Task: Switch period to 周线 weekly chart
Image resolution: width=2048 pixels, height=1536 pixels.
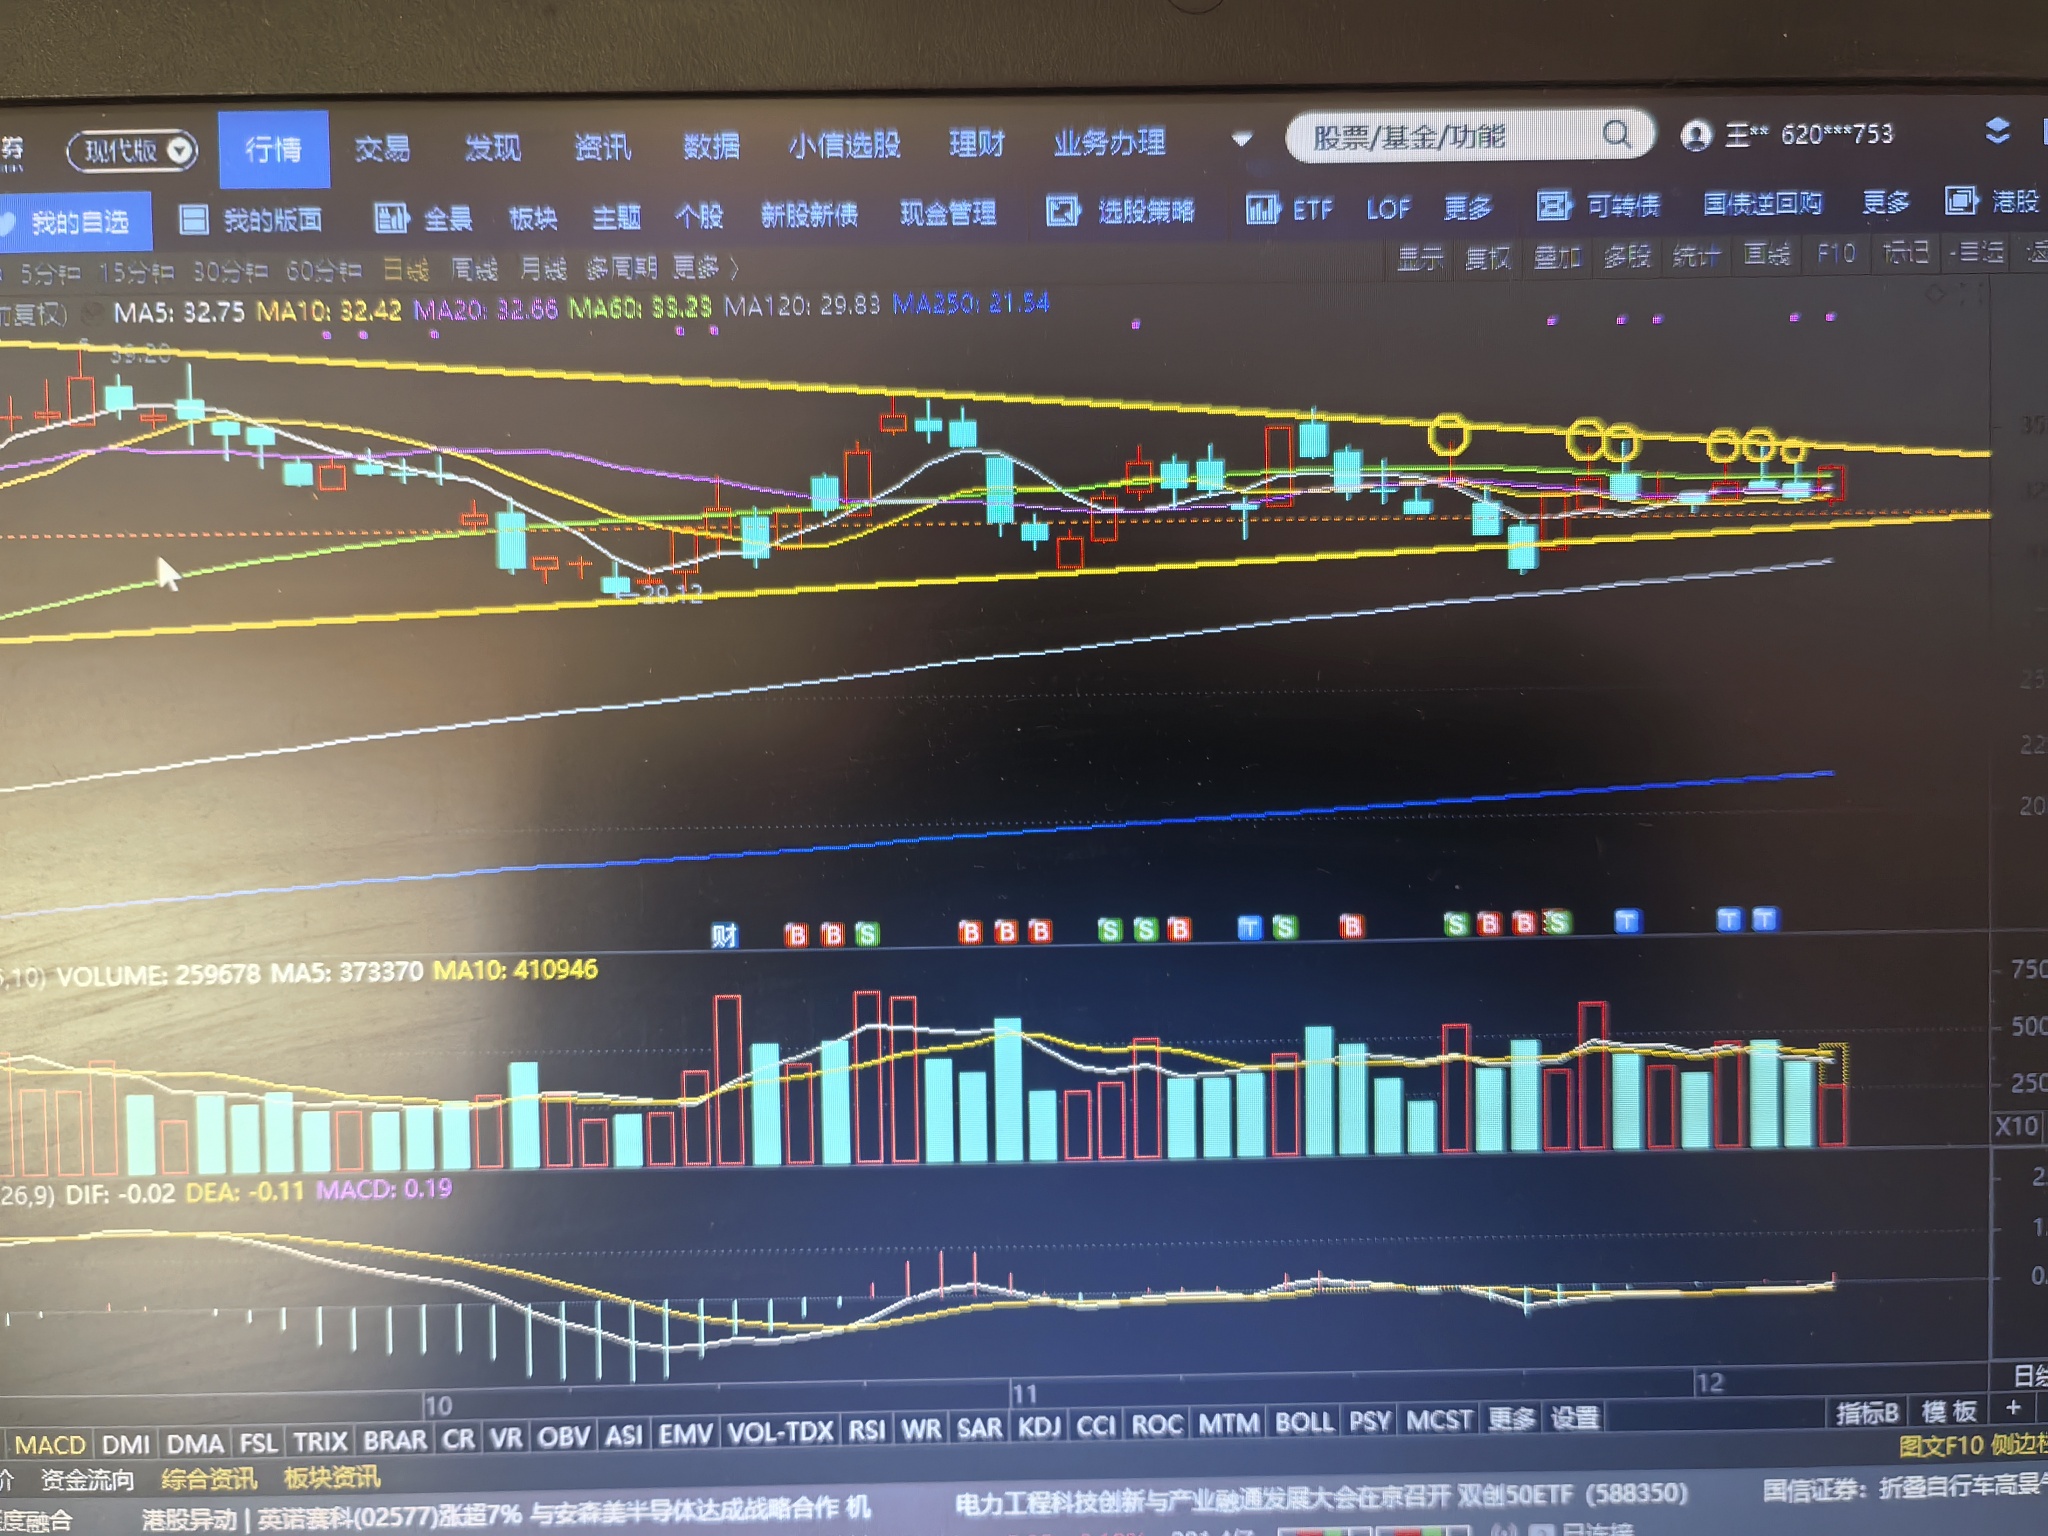Action: (x=474, y=269)
